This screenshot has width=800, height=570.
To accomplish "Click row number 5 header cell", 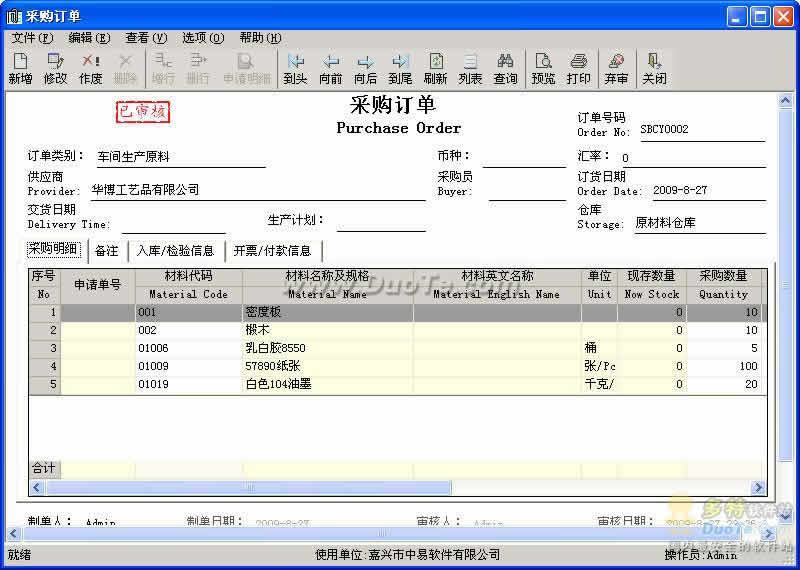I will point(45,384).
